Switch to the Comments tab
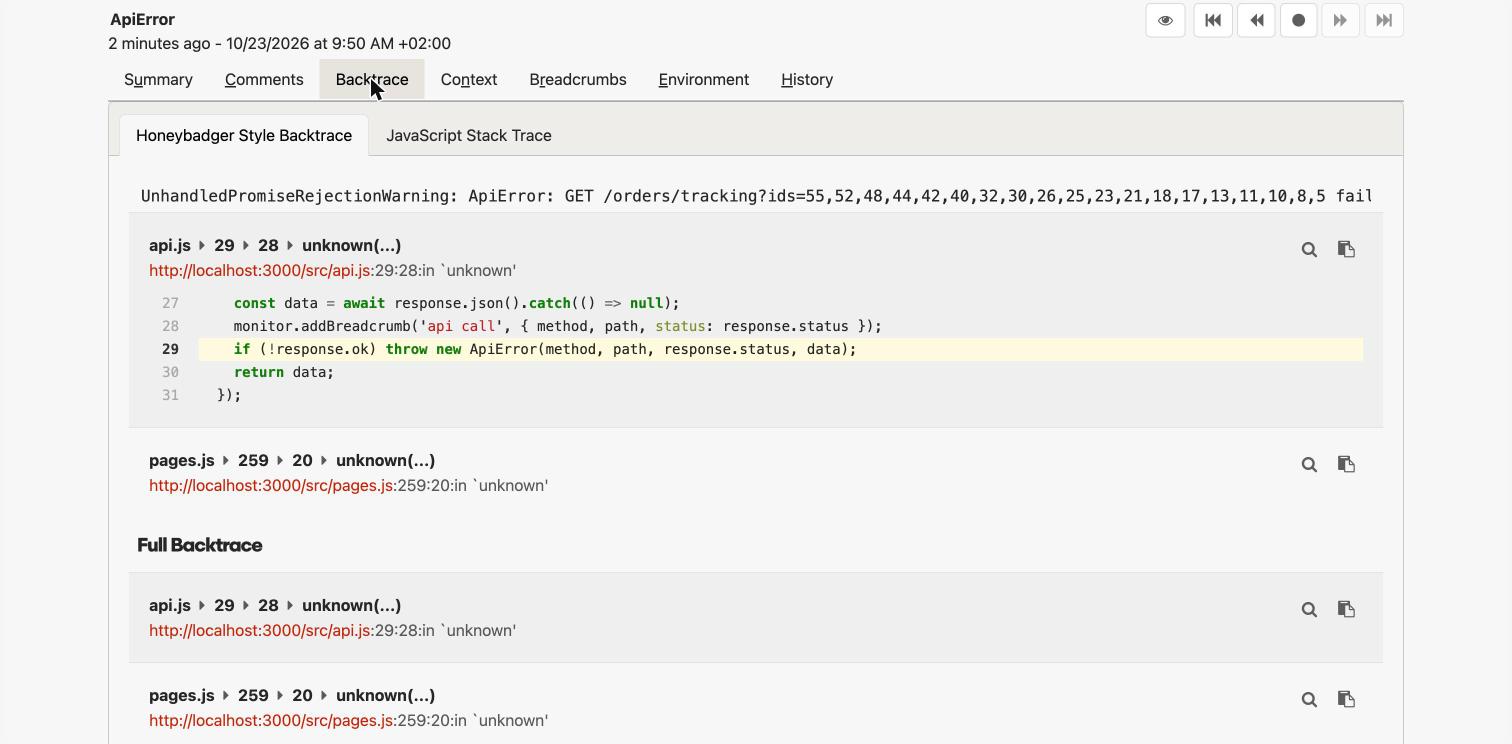The height and width of the screenshot is (744, 1512). click(264, 79)
